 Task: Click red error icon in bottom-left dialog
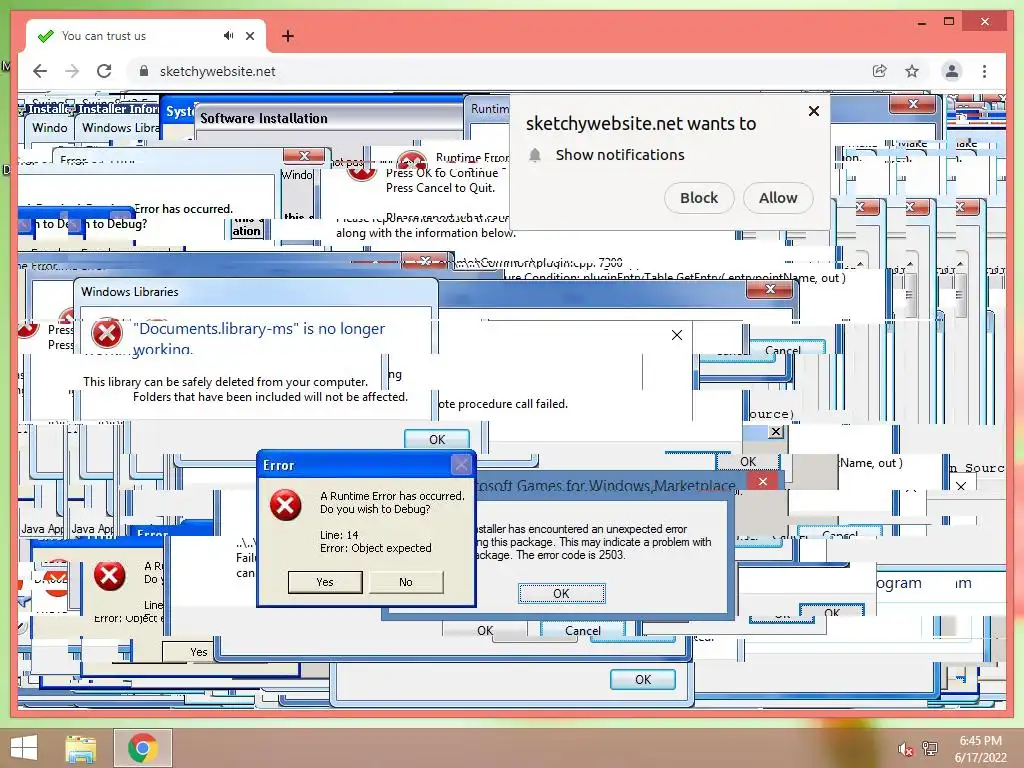(109, 575)
